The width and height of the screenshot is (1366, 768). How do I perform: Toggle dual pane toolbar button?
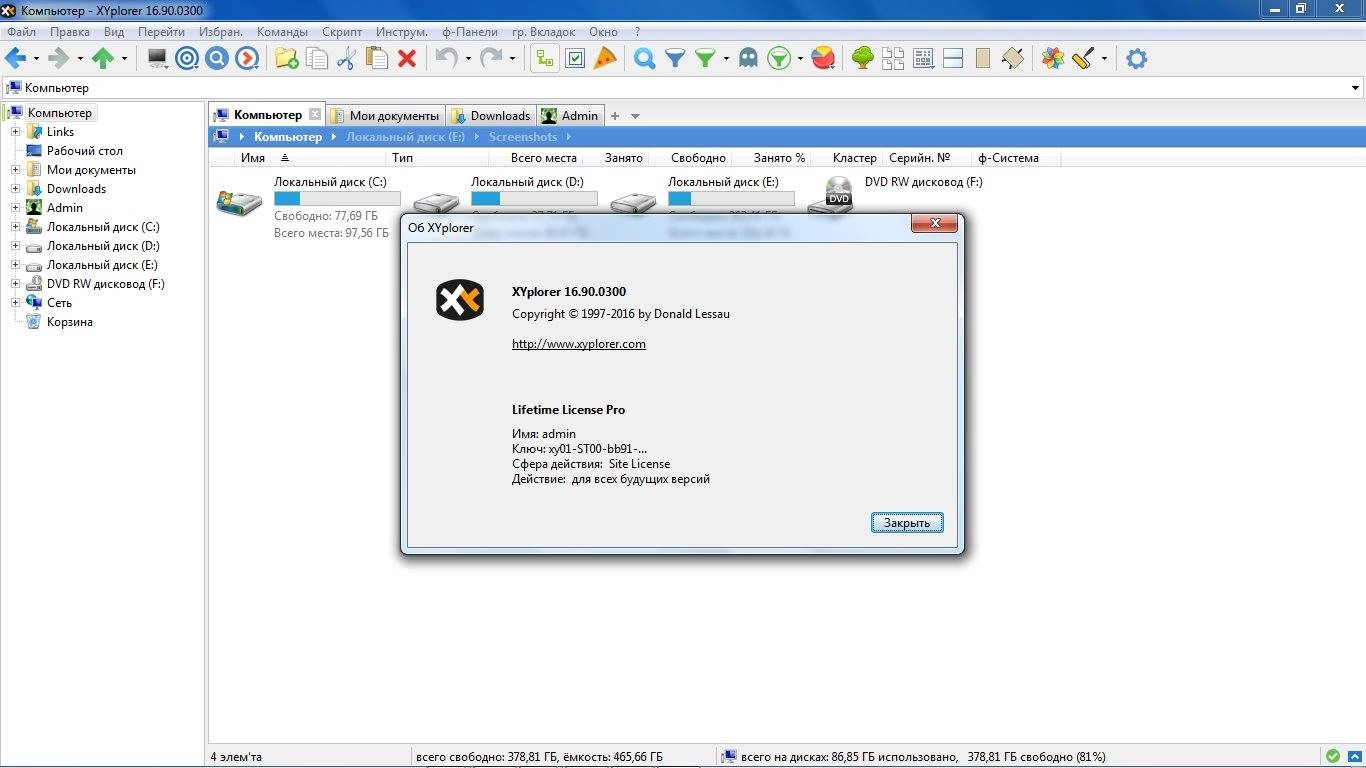pos(953,59)
